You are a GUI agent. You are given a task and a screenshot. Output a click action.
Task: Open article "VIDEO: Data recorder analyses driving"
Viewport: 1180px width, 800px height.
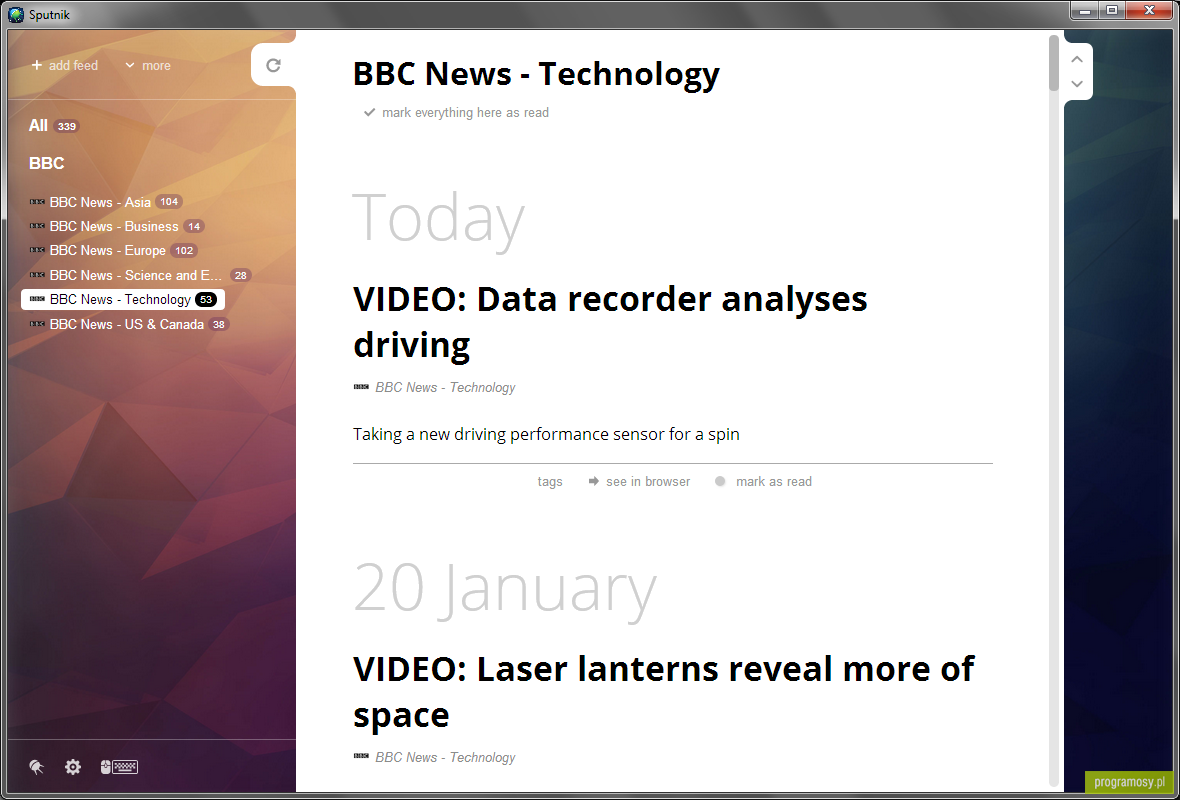tap(610, 322)
